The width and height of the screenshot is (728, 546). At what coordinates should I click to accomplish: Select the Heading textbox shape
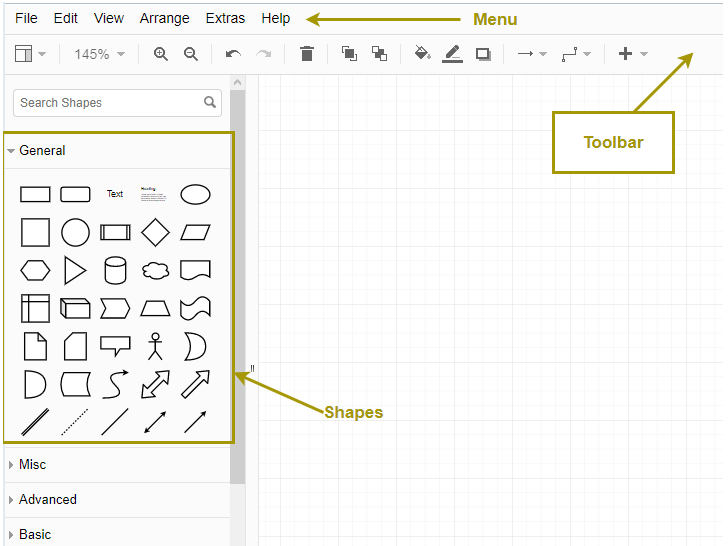point(154,194)
